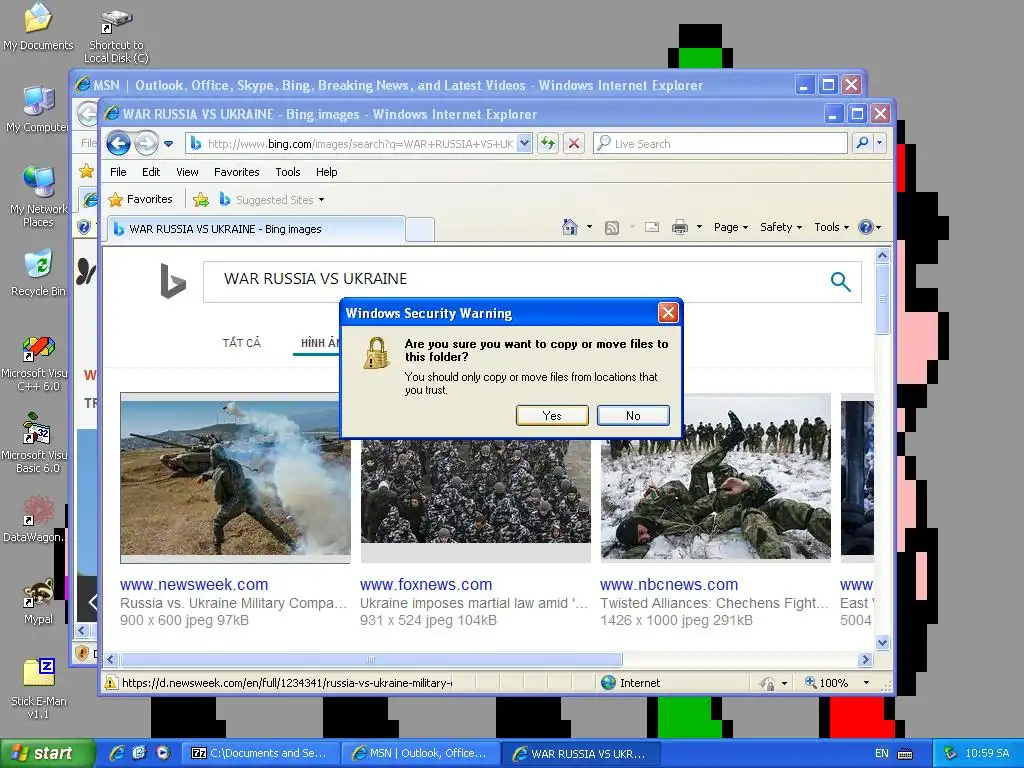Open the Tools menu in menu bar
This screenshot has height=768, width=1024.
click(x=287, y=172)
